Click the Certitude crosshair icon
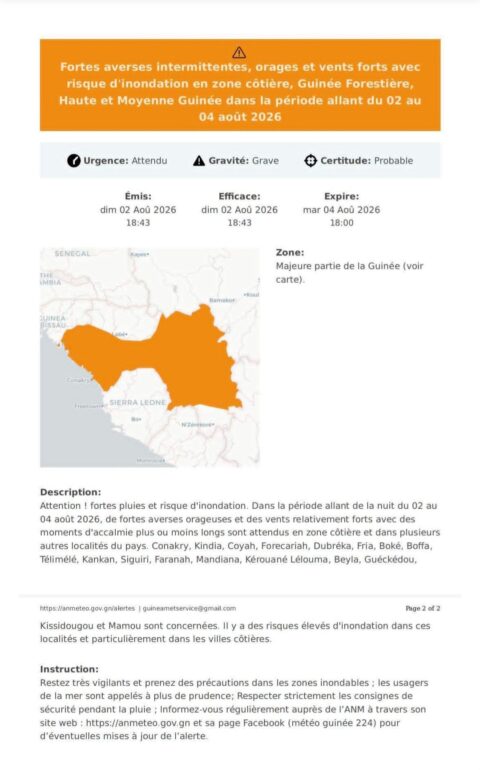Screen dimensions: 480x770 pos(311,161)
